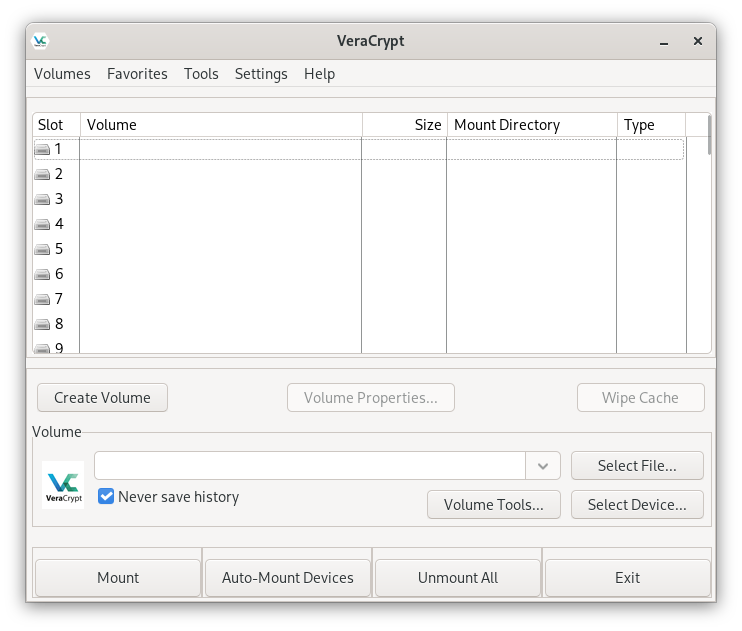The height and width of the screenshot is (631, 742).
Task: Open the Select File dialog
Action: coord(637,466)
